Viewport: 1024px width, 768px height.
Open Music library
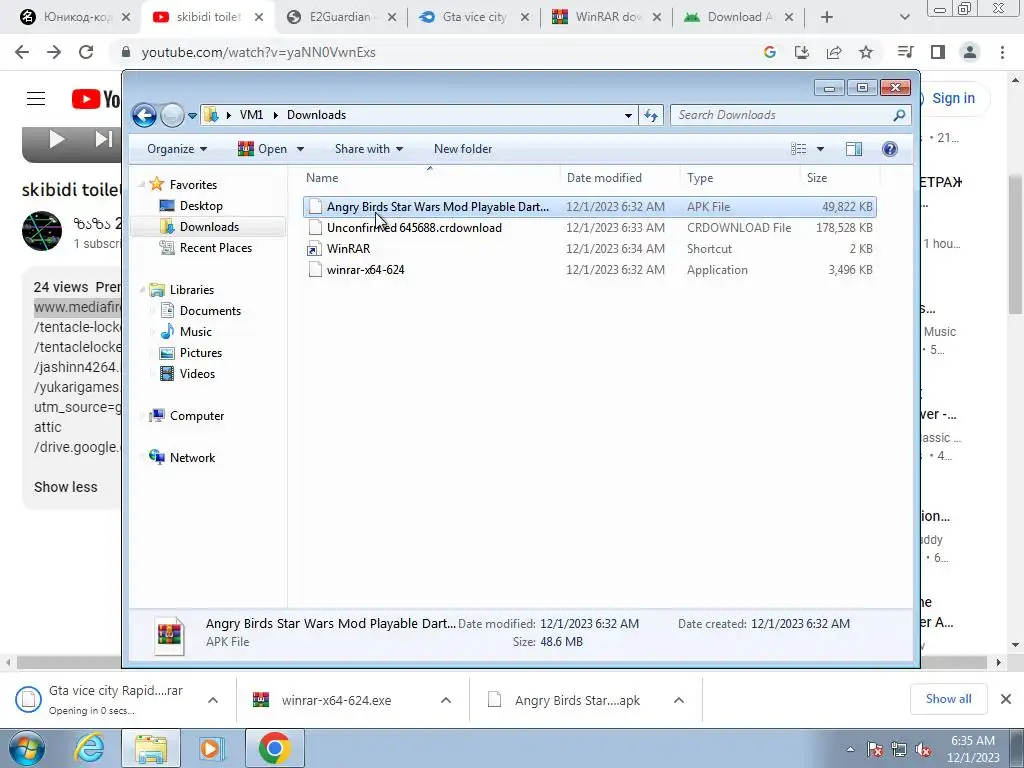pos(195,332)
